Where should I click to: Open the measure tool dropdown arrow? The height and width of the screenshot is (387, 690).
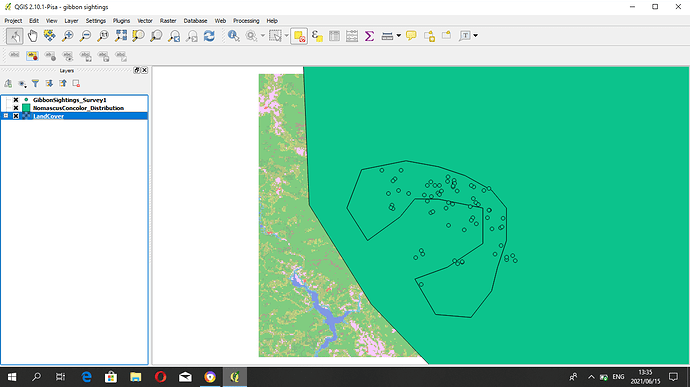click(398, 36)
